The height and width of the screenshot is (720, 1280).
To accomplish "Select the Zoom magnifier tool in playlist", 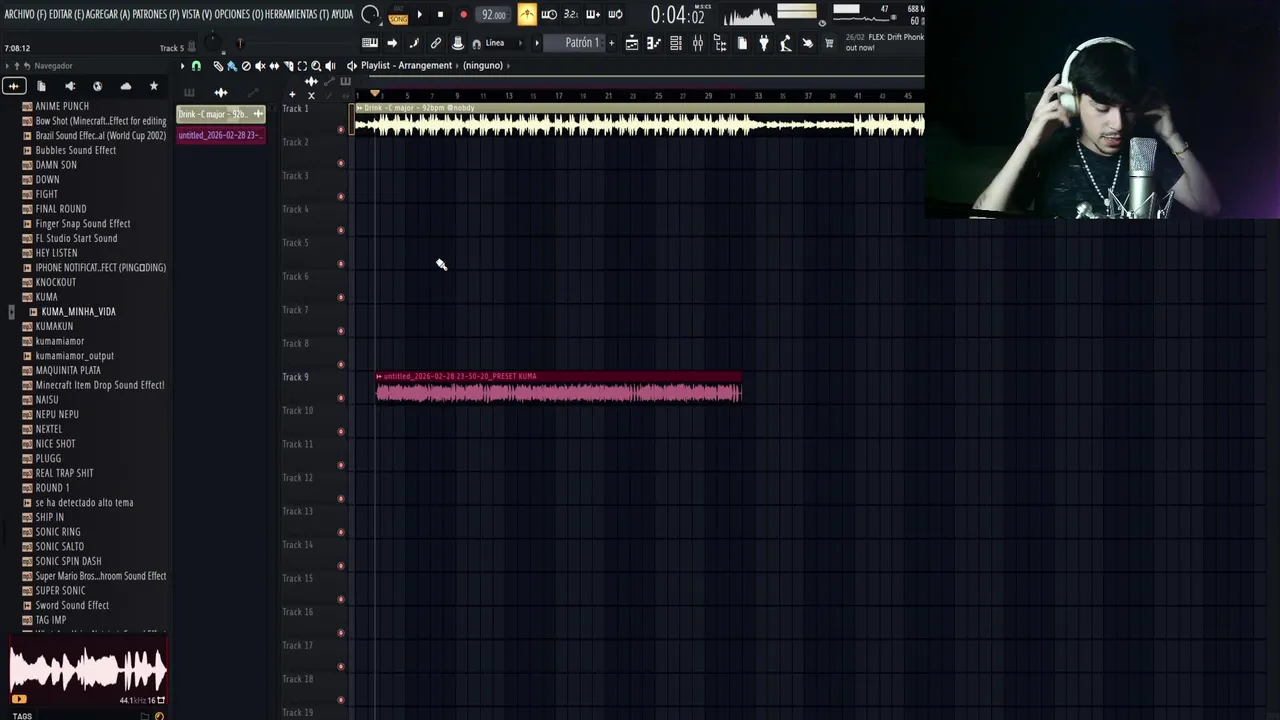I will click(316, 66).
